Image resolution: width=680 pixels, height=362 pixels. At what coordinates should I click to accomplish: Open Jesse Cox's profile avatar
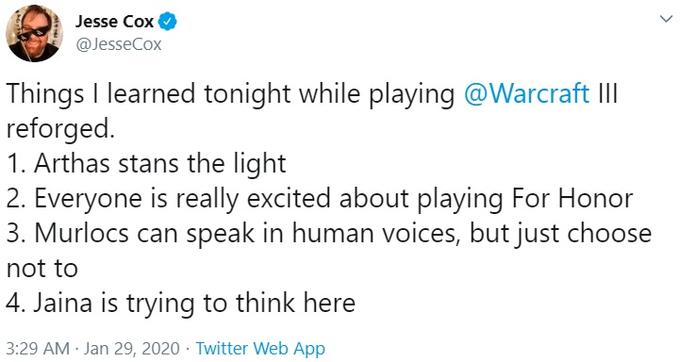34,33
